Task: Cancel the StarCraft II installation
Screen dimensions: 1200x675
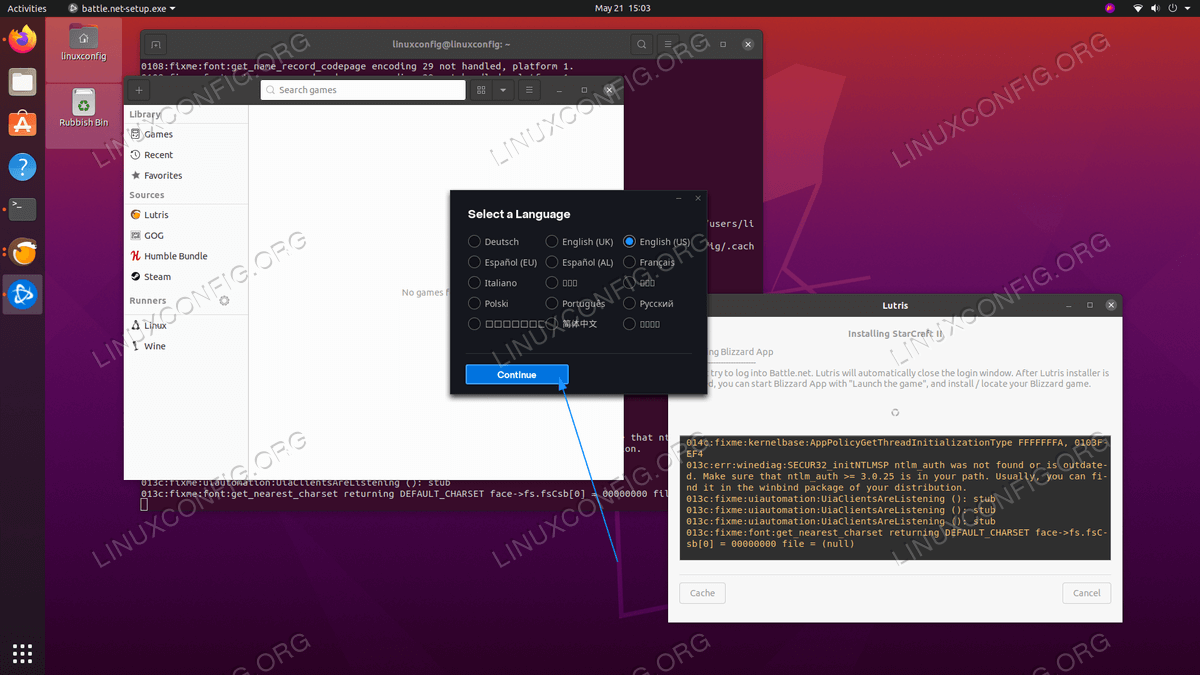Action: pos(1086,593)
